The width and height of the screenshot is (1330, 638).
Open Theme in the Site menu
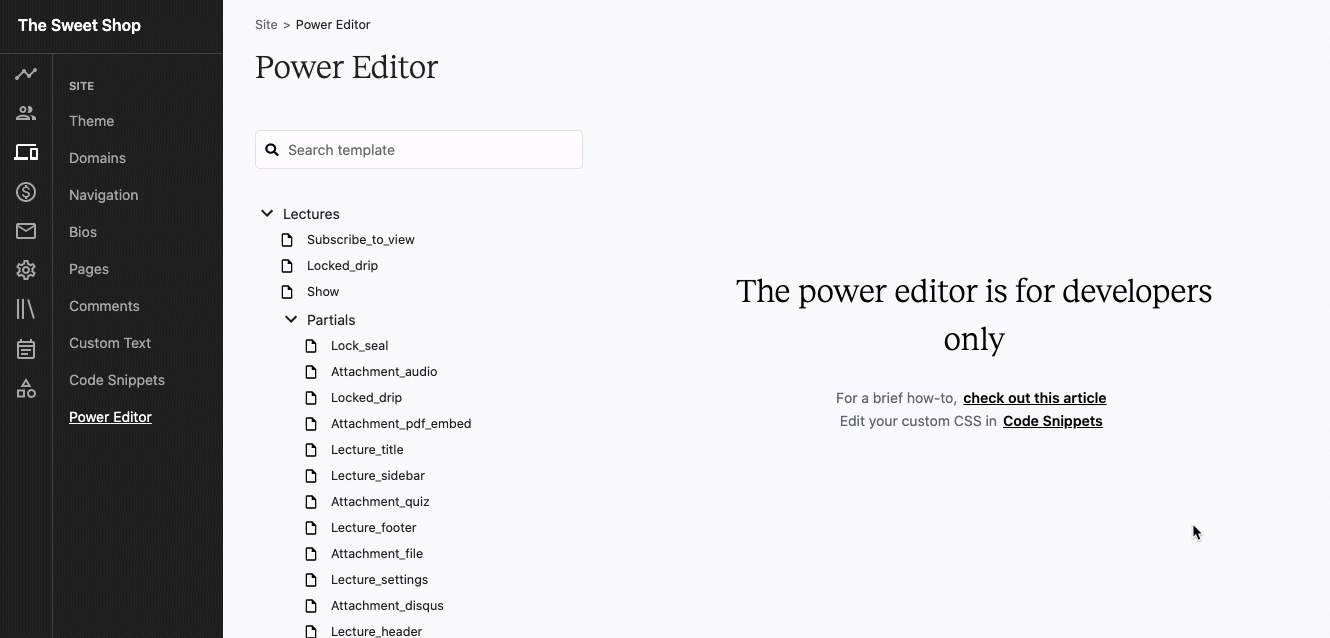point(91,121)
